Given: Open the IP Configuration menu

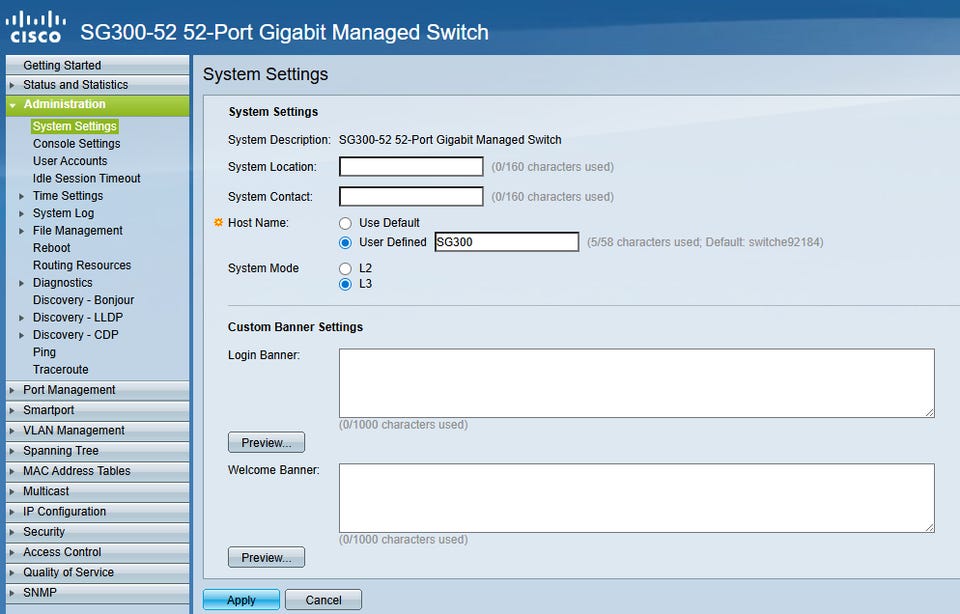Looking at the screenshot, I should (97, 511).
